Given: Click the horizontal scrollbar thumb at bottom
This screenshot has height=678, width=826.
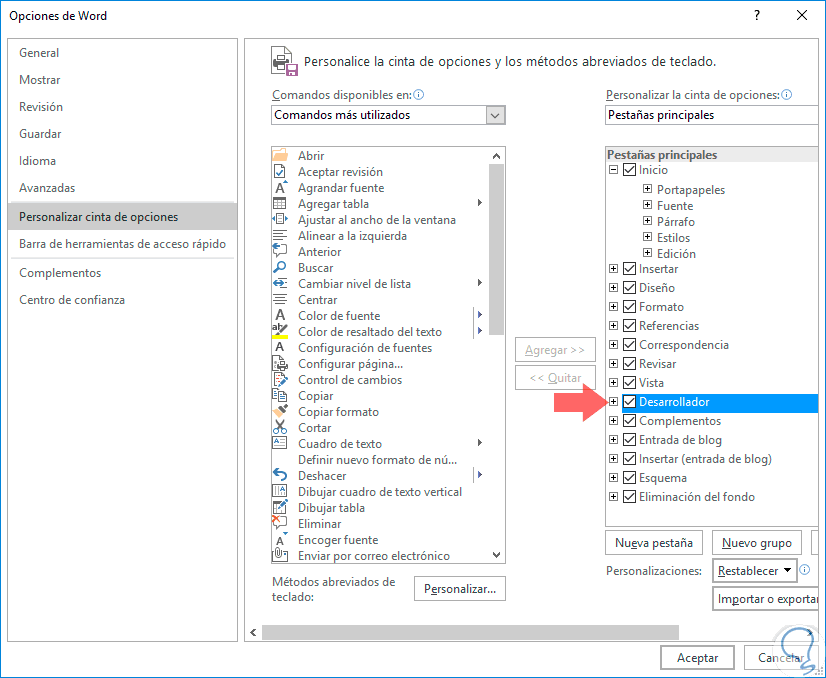Looking at the screenshot, I should (x=470, y=632).
